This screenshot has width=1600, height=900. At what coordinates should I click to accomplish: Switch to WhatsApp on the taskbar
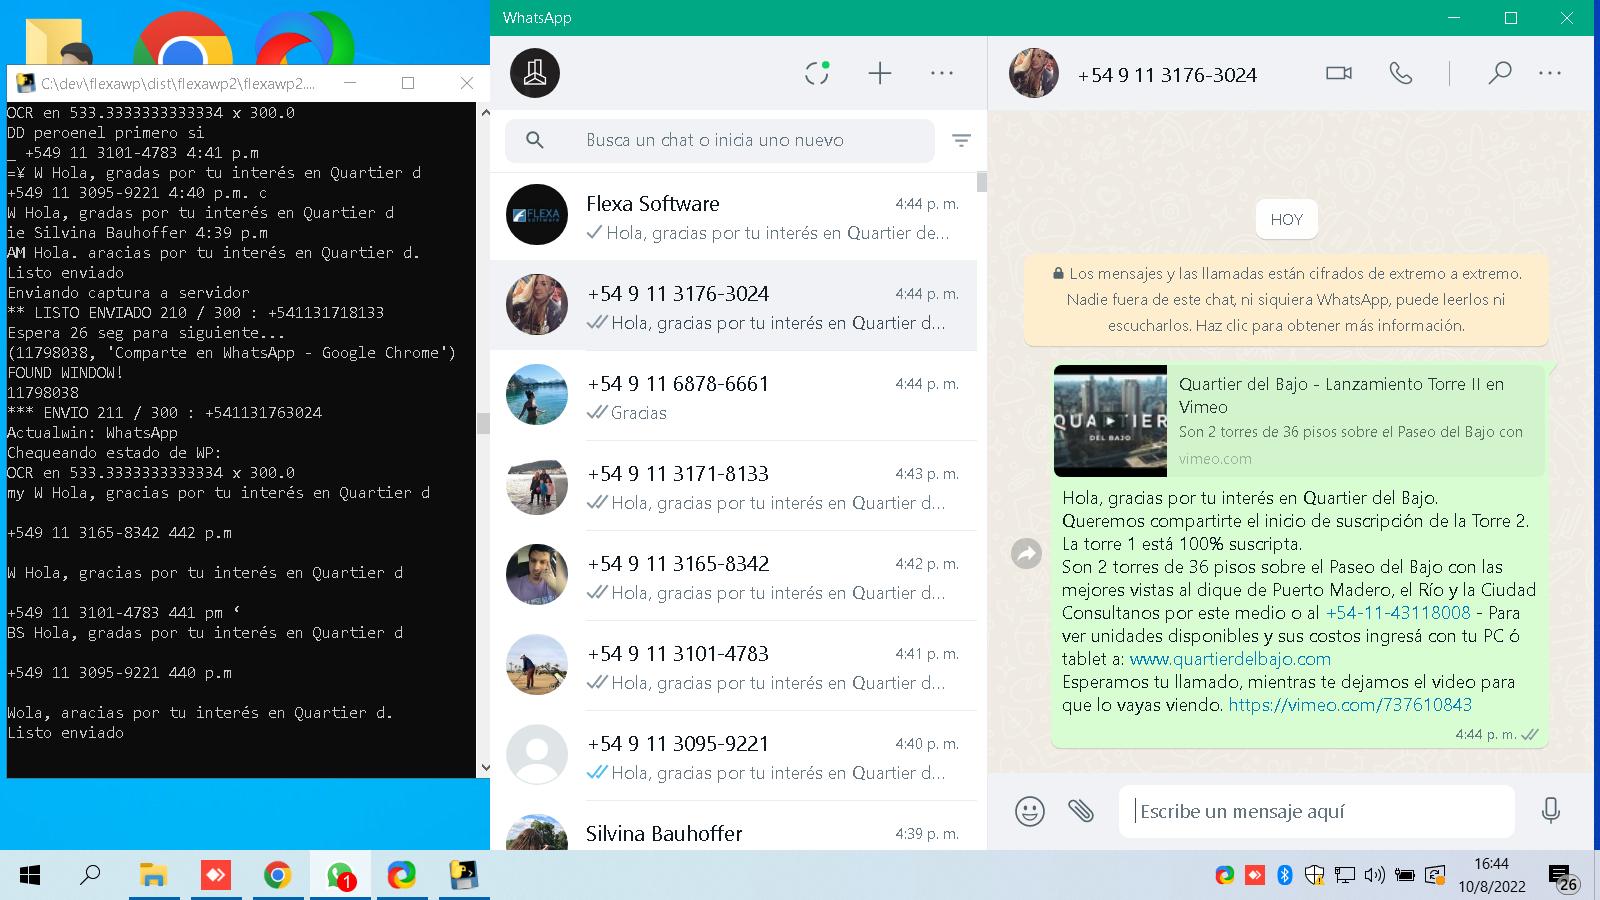340,876
